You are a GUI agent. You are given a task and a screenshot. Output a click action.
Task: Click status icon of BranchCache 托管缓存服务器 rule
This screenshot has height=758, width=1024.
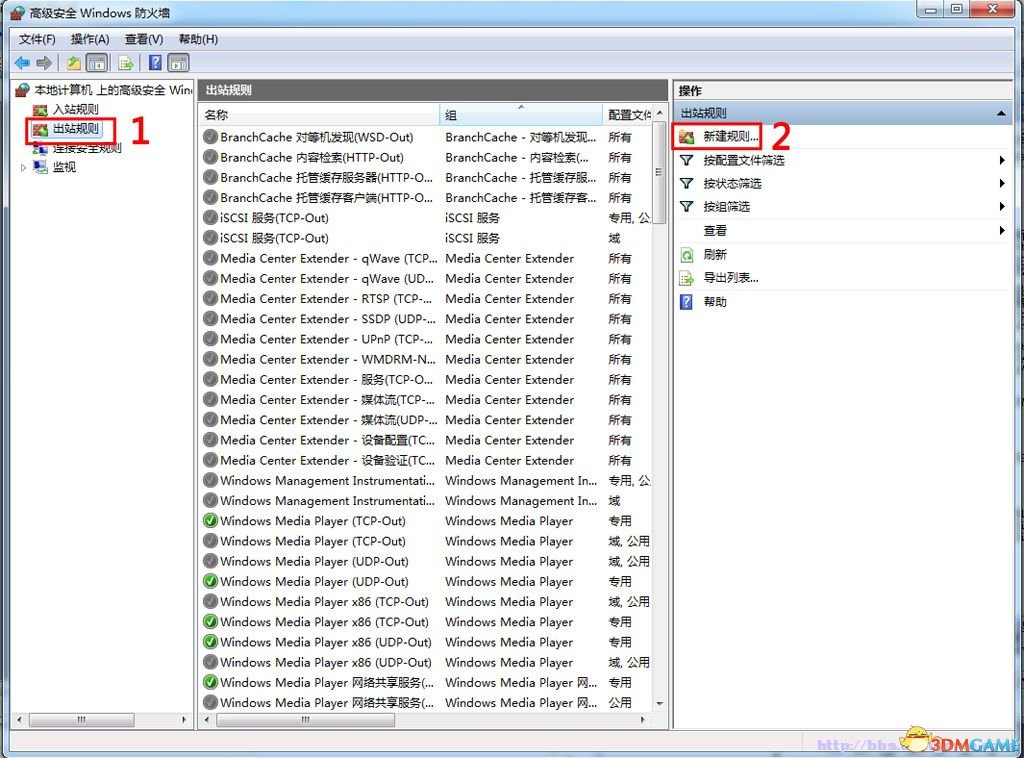coord(210,178)
